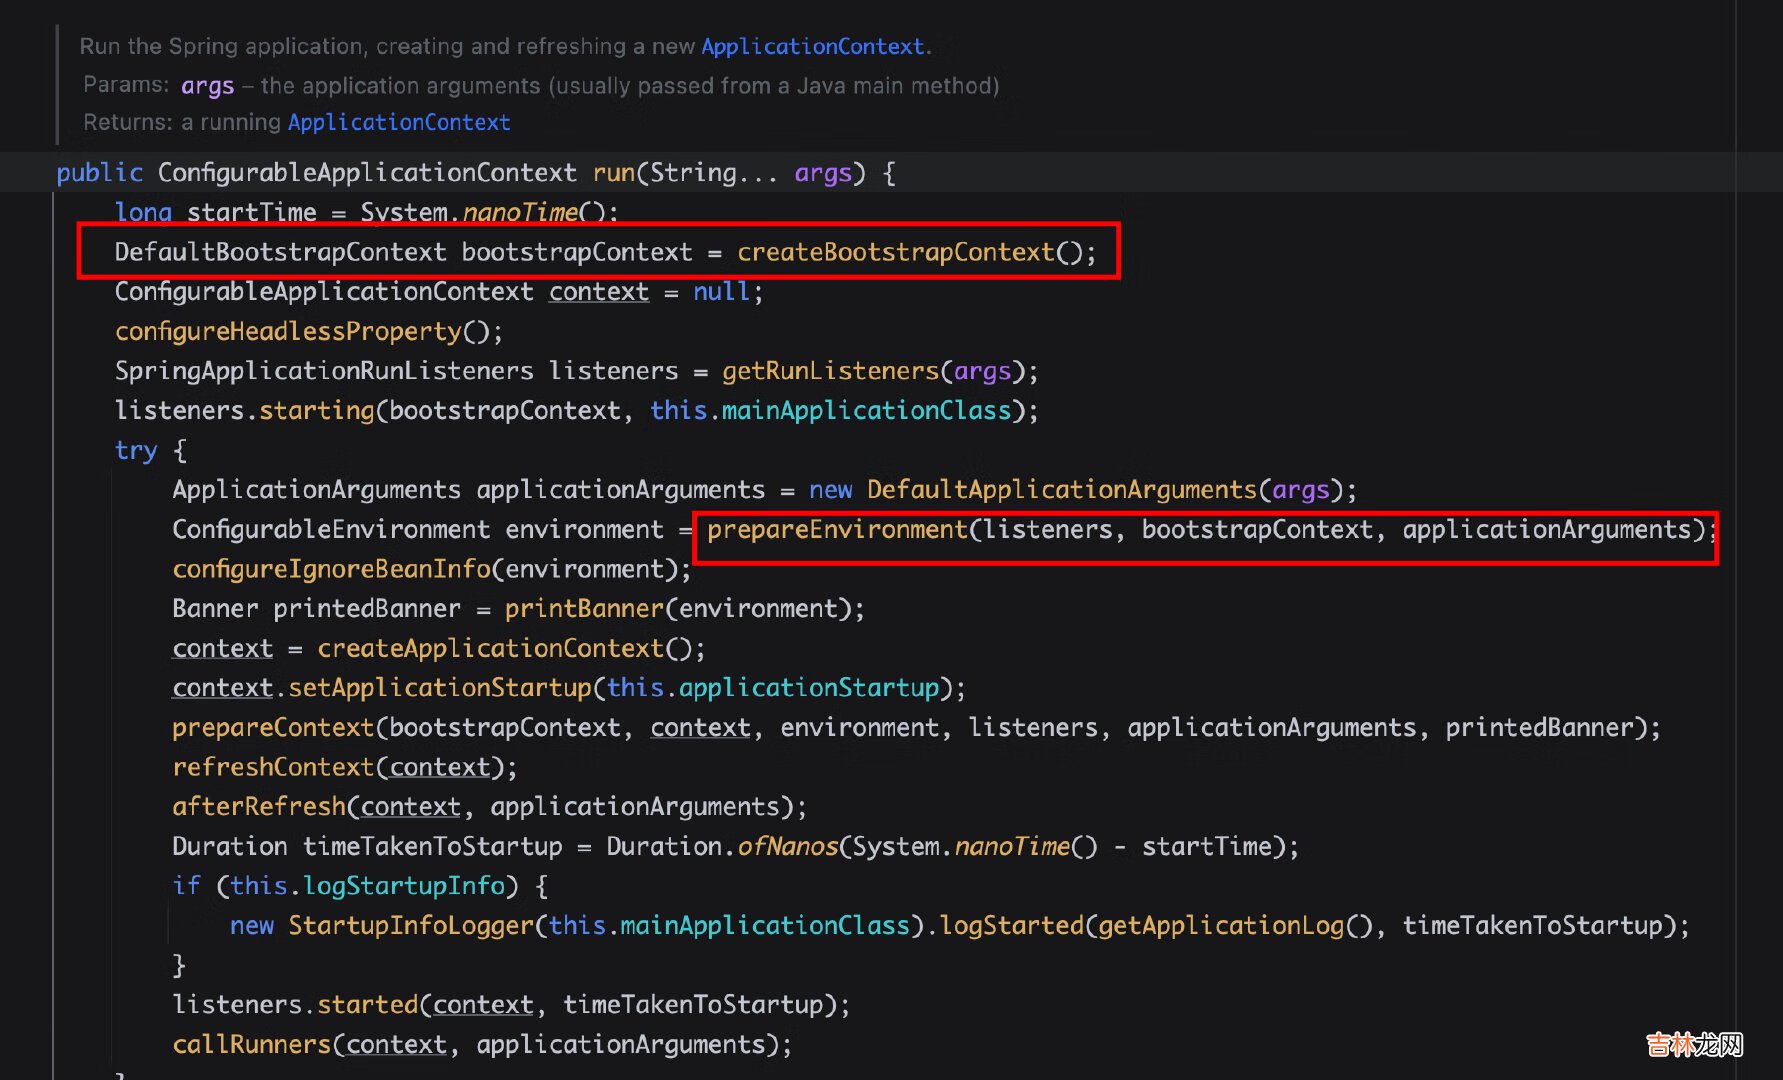Click the SpringApplicationRunListeners type name

tap(324, 371)
